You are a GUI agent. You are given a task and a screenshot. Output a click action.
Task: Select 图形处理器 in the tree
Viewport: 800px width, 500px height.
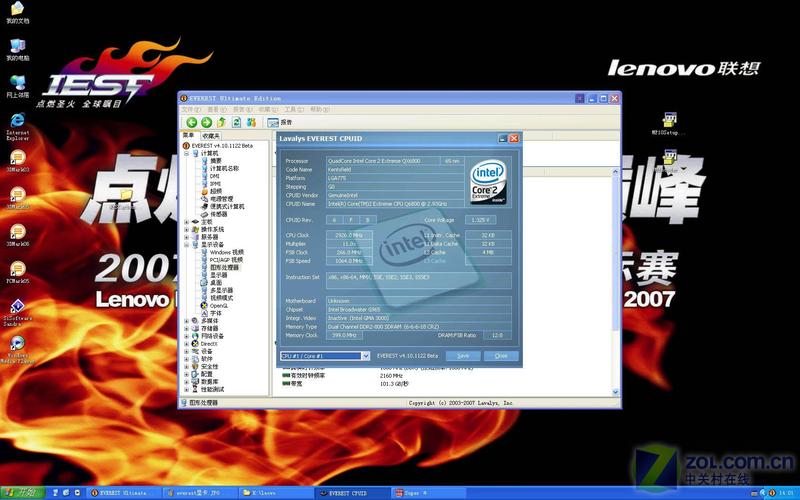(x=224, y=267)
